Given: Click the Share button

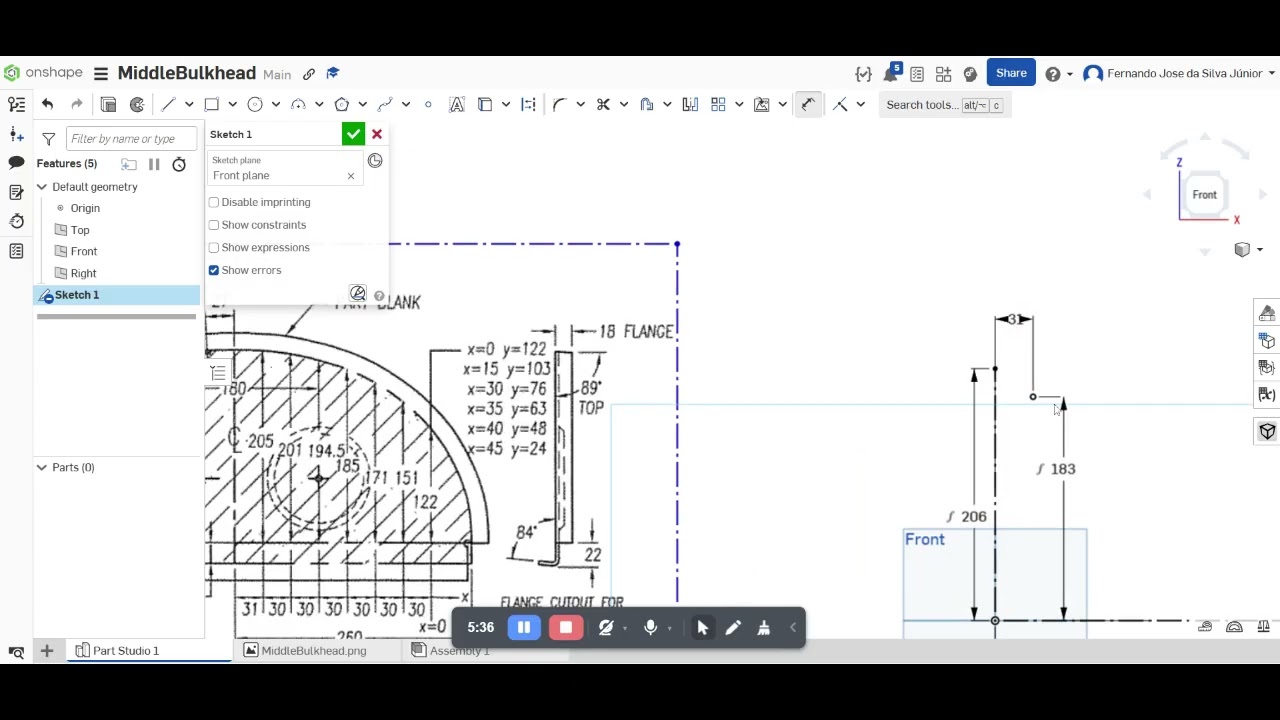Looking at the screenshot, I should coord(1011,73).
